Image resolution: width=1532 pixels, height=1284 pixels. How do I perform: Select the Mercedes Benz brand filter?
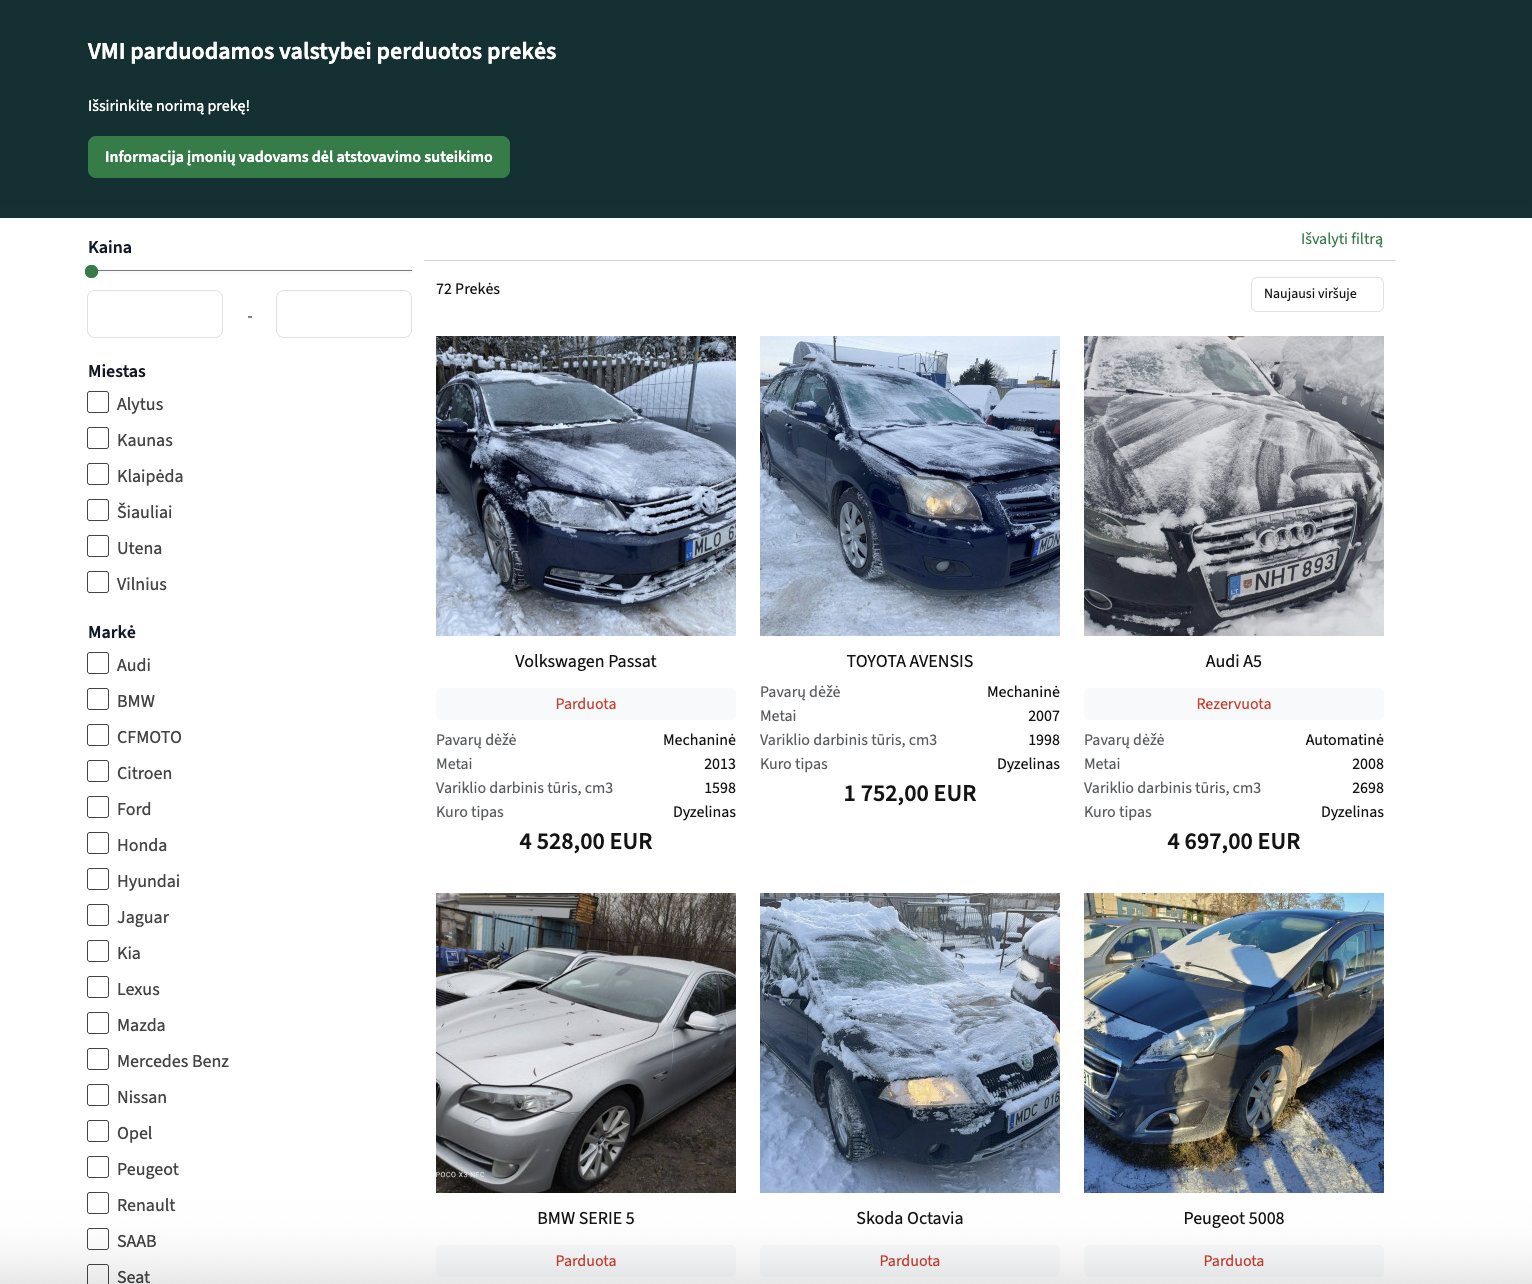point(98,1059)
